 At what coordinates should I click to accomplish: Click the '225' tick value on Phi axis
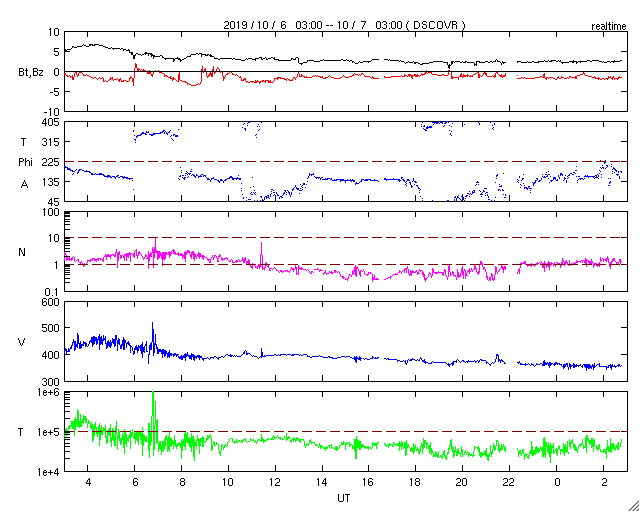[x=51, y=162]
